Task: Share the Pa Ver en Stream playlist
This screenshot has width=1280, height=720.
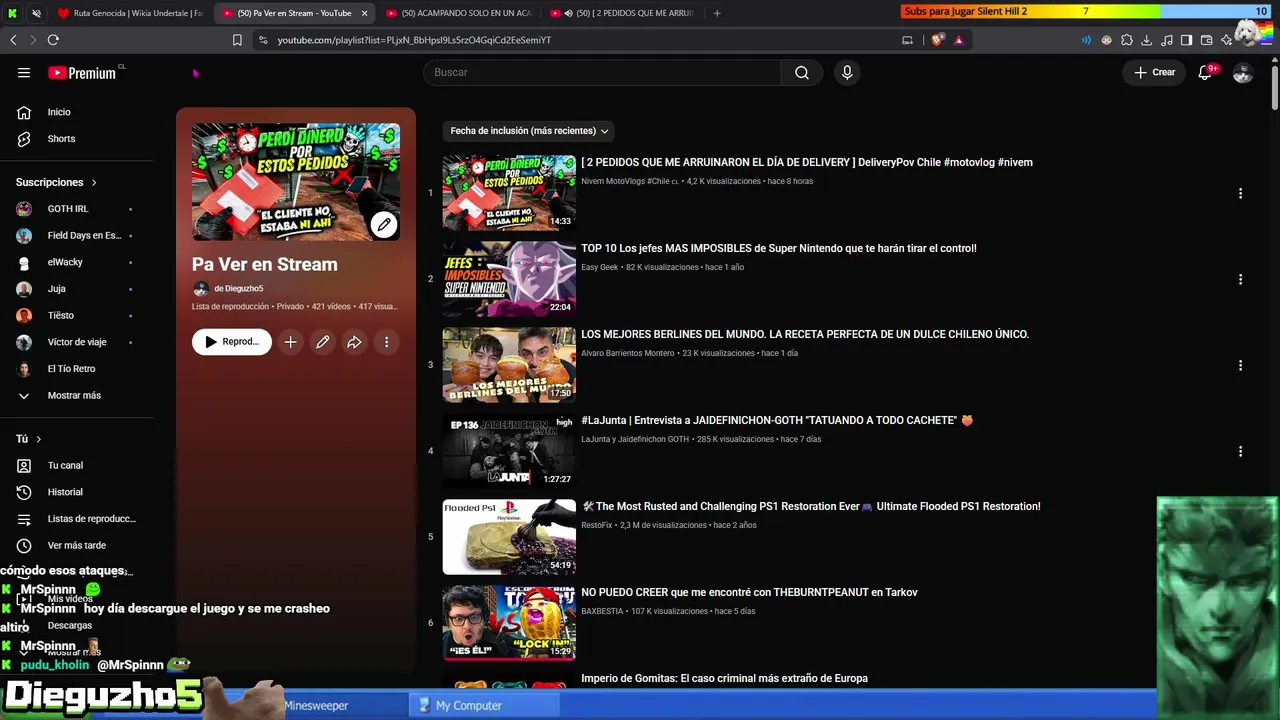Action: (354, 342)
